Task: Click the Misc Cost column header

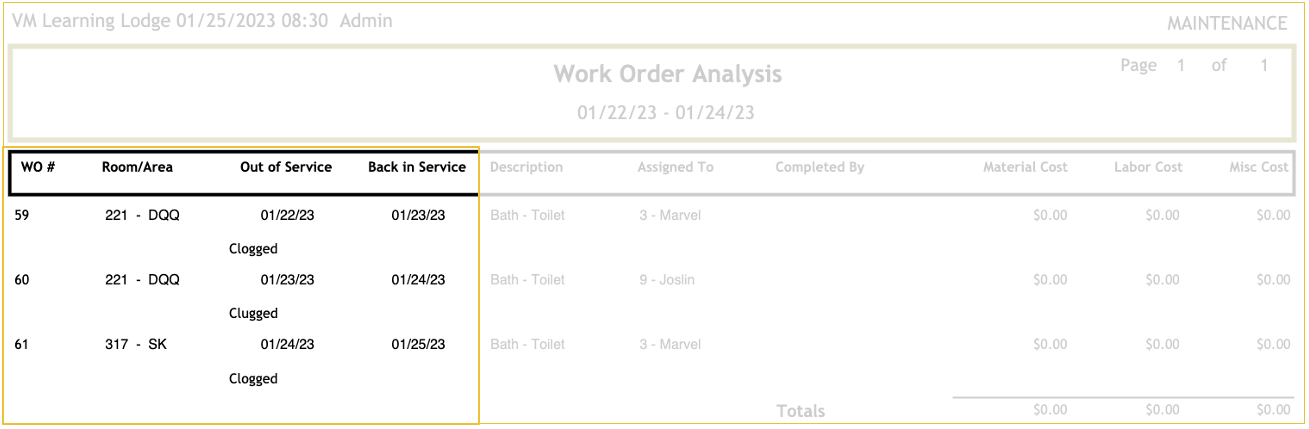Action: click(1259, 167)
